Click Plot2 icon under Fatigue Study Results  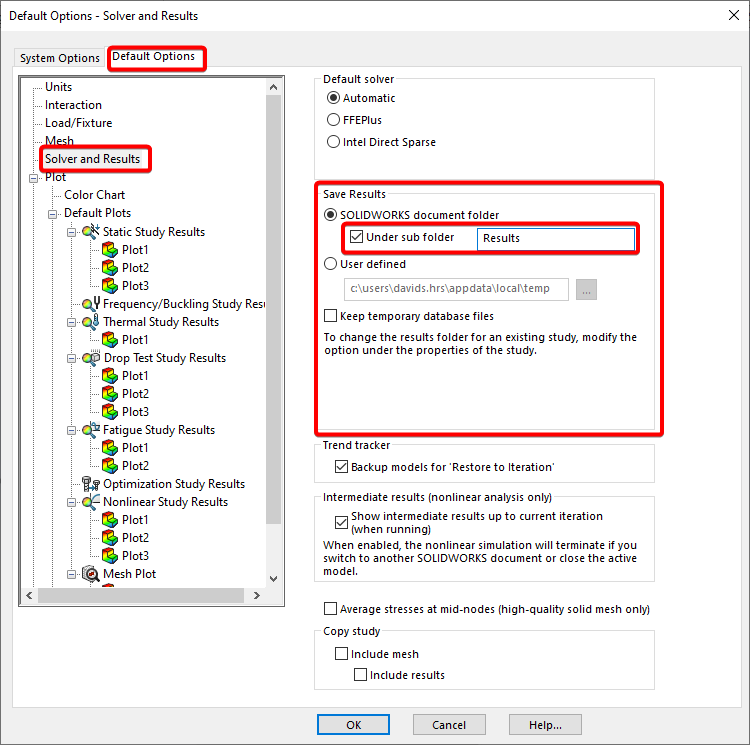[x=110, y=466]
